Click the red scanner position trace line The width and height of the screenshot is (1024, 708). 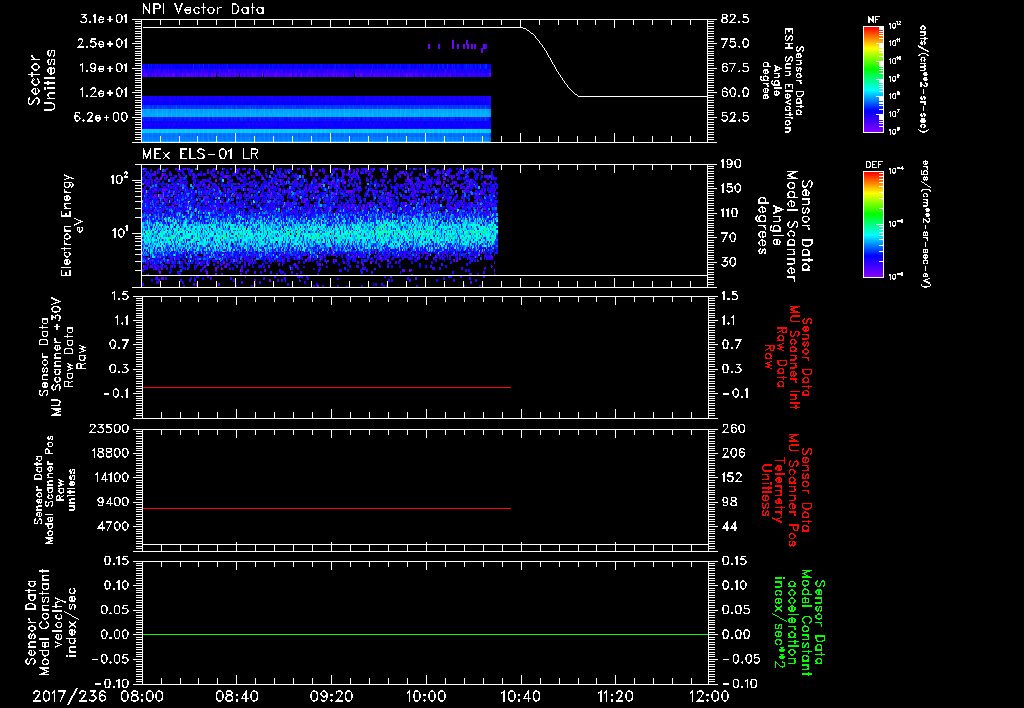tap(326, 508)
